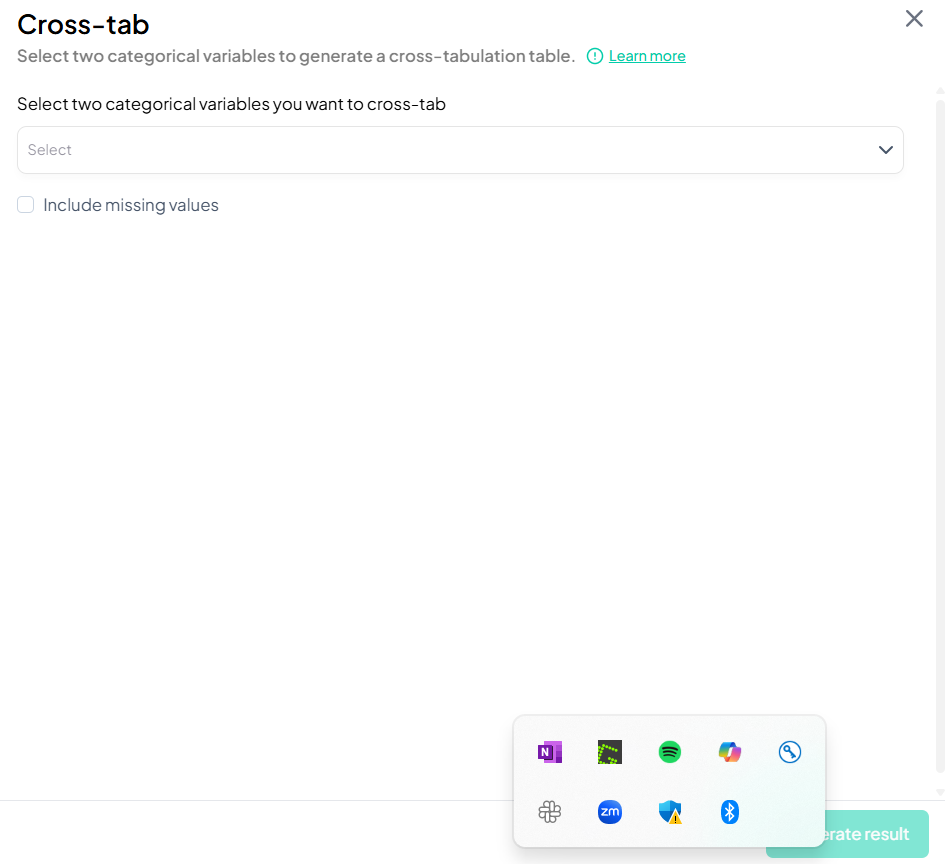Screen dimensions: 945x864
Task: Open the Learn more link
Action: tap(647, 56)
